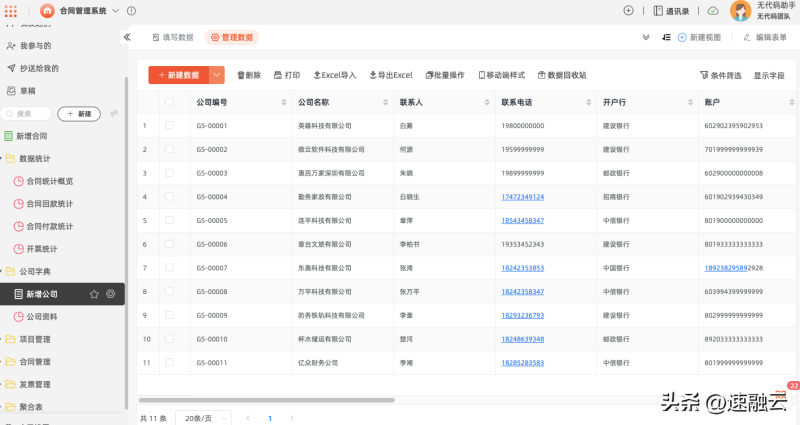Open 数据回收站 recycle bin

(561, 75)
